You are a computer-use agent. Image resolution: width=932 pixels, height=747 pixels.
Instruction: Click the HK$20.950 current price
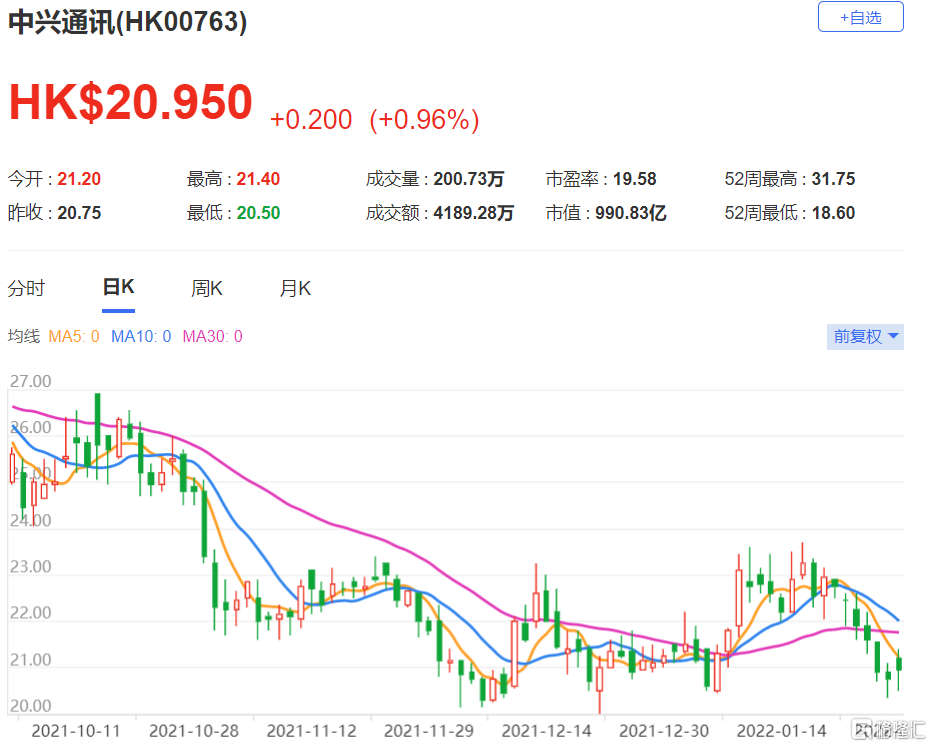[131, 102]
